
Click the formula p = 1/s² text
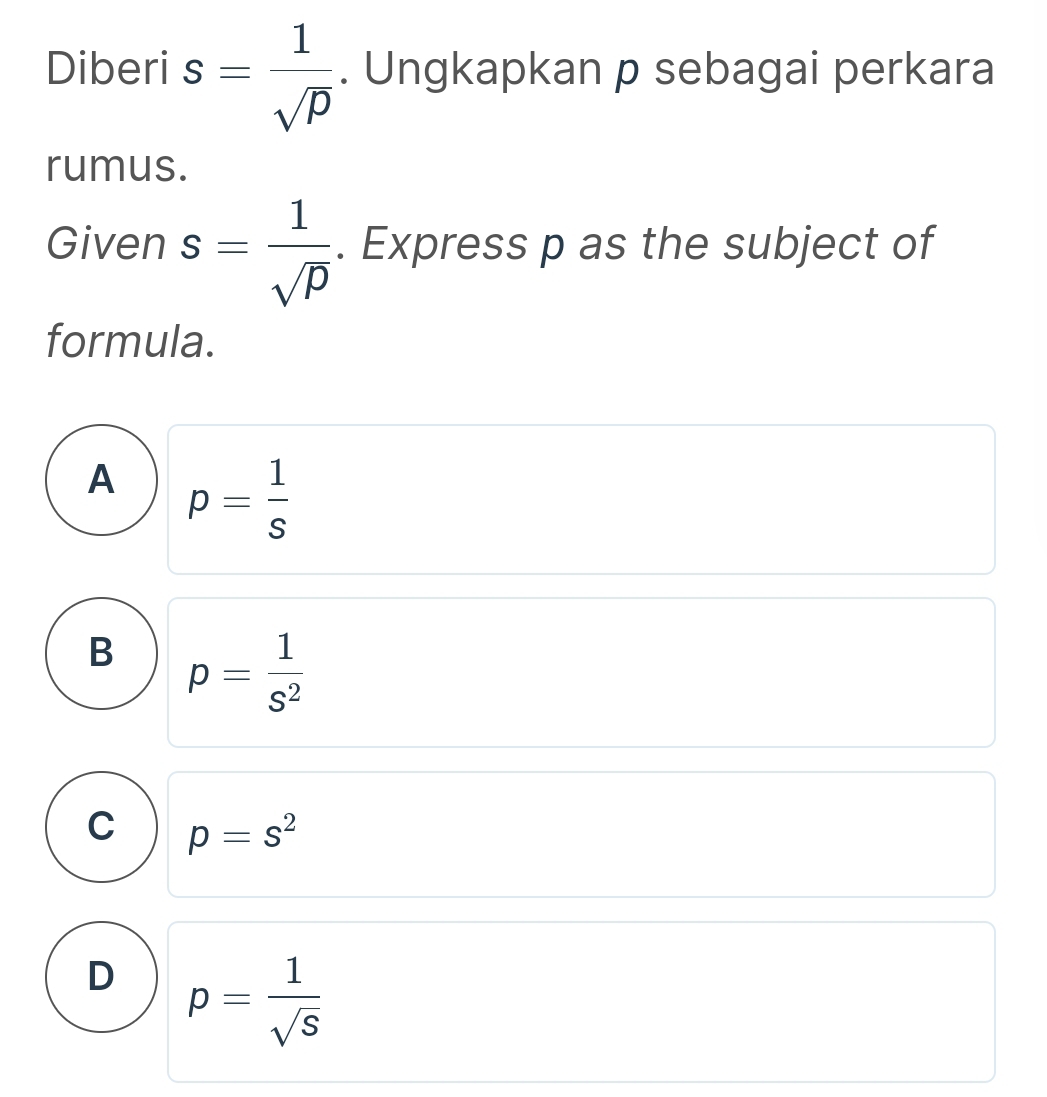(x=245, y=671)
